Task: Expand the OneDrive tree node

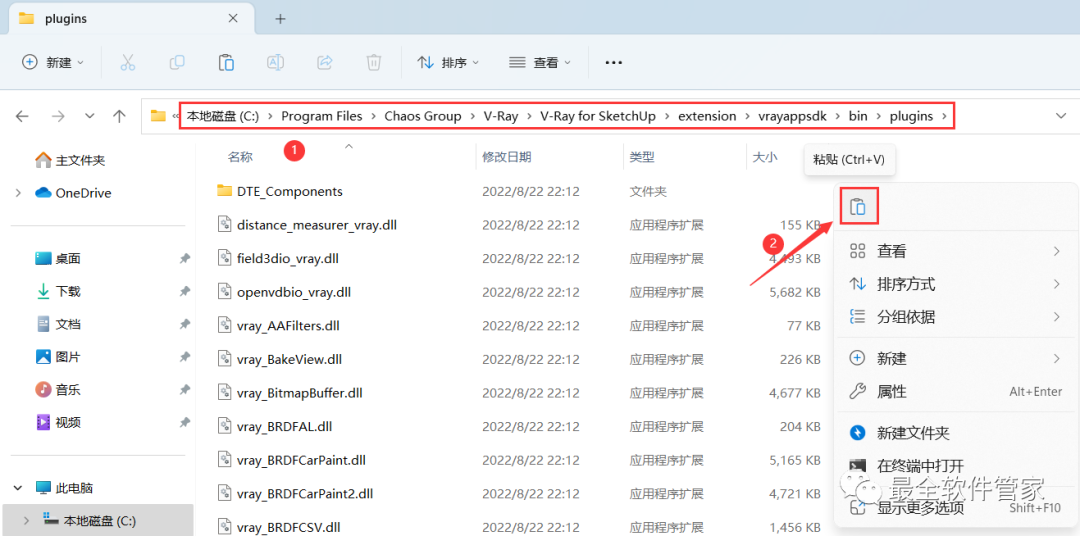Action: (18, 193)
